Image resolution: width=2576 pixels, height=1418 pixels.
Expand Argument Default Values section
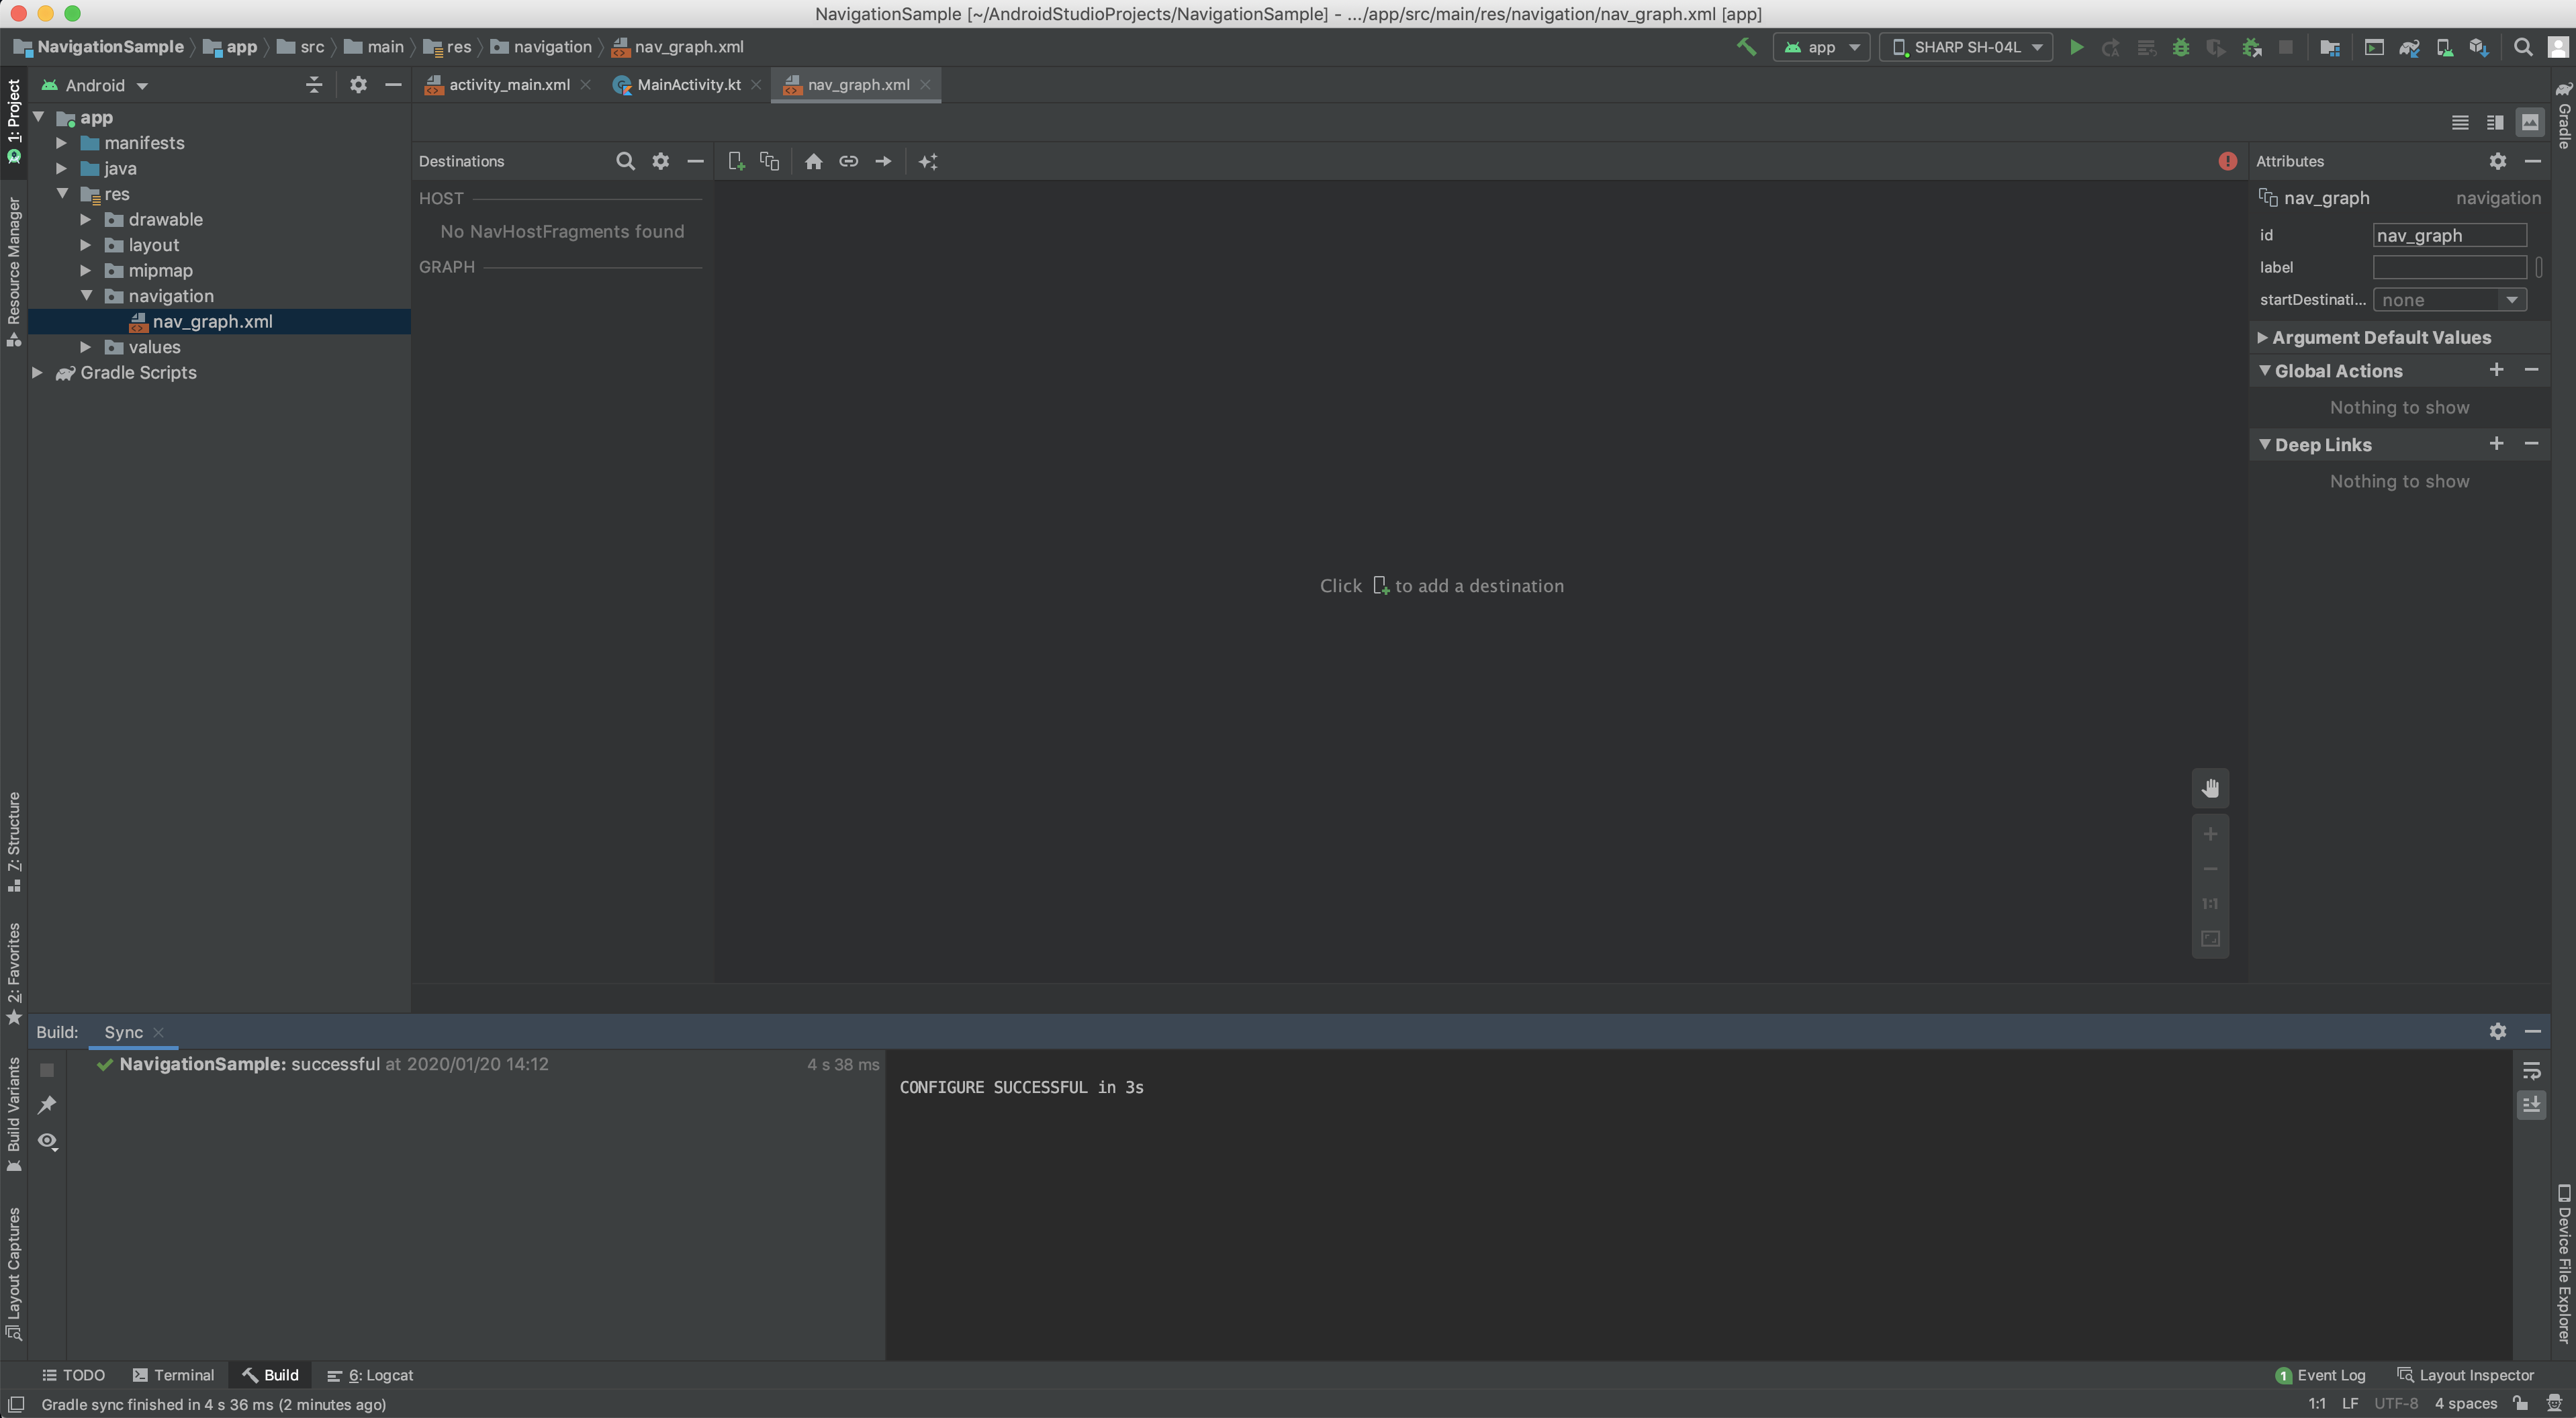[x=2262, y=338]
